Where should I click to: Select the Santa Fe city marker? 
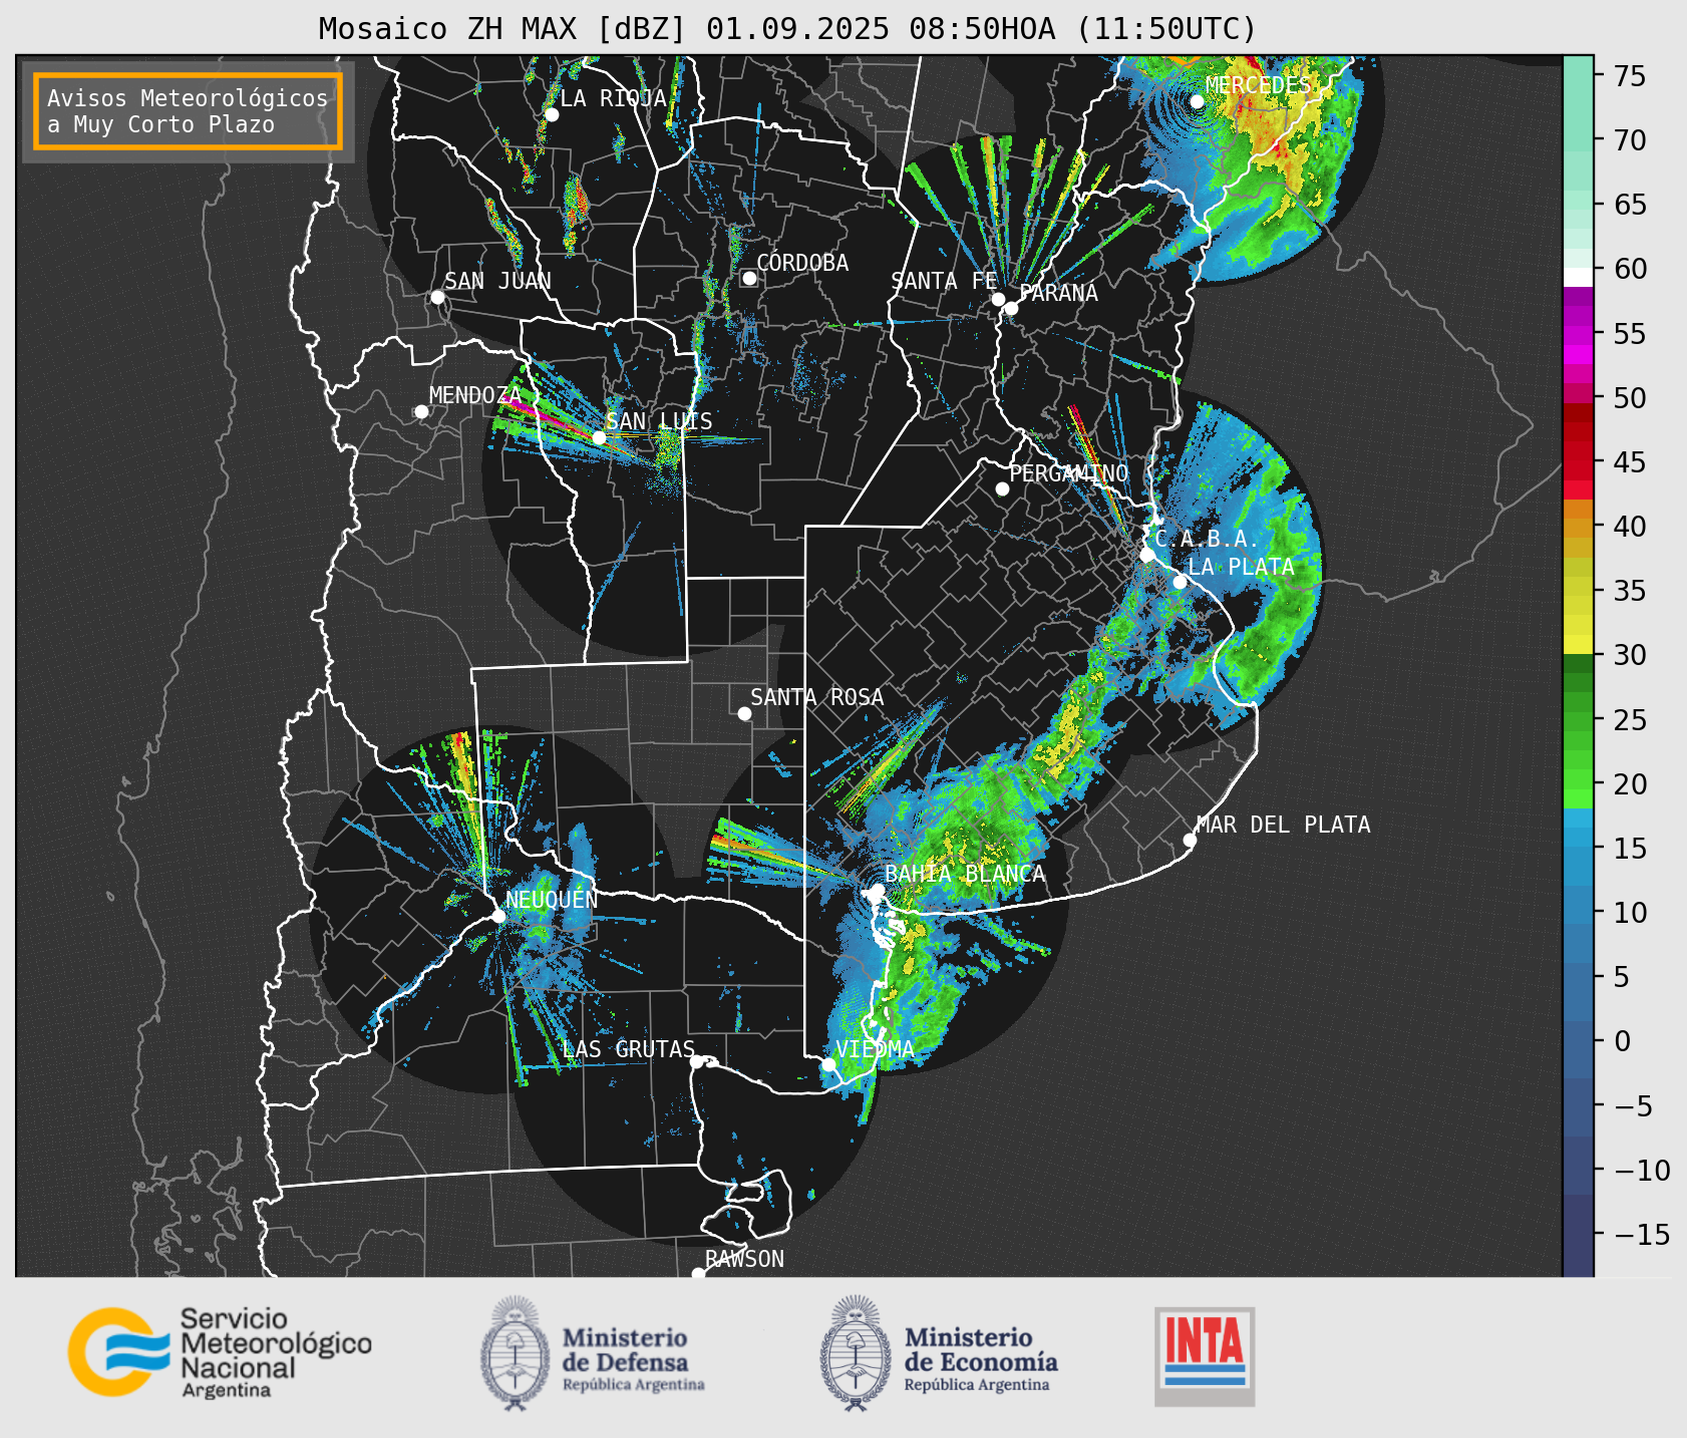coord(998,299)
